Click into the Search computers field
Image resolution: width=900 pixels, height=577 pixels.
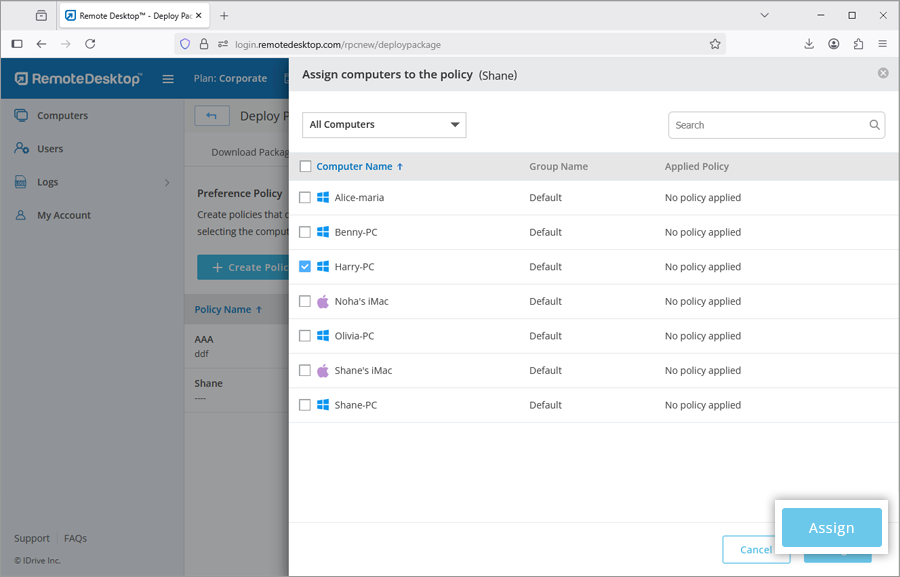(x=765, y=125)
